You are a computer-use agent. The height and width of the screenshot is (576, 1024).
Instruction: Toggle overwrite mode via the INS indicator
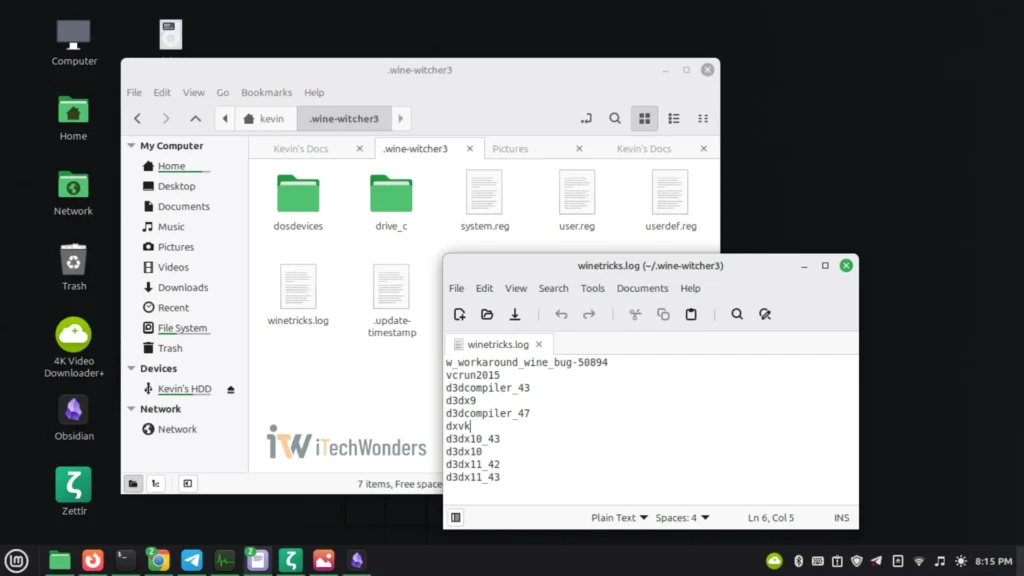point(841,517)
